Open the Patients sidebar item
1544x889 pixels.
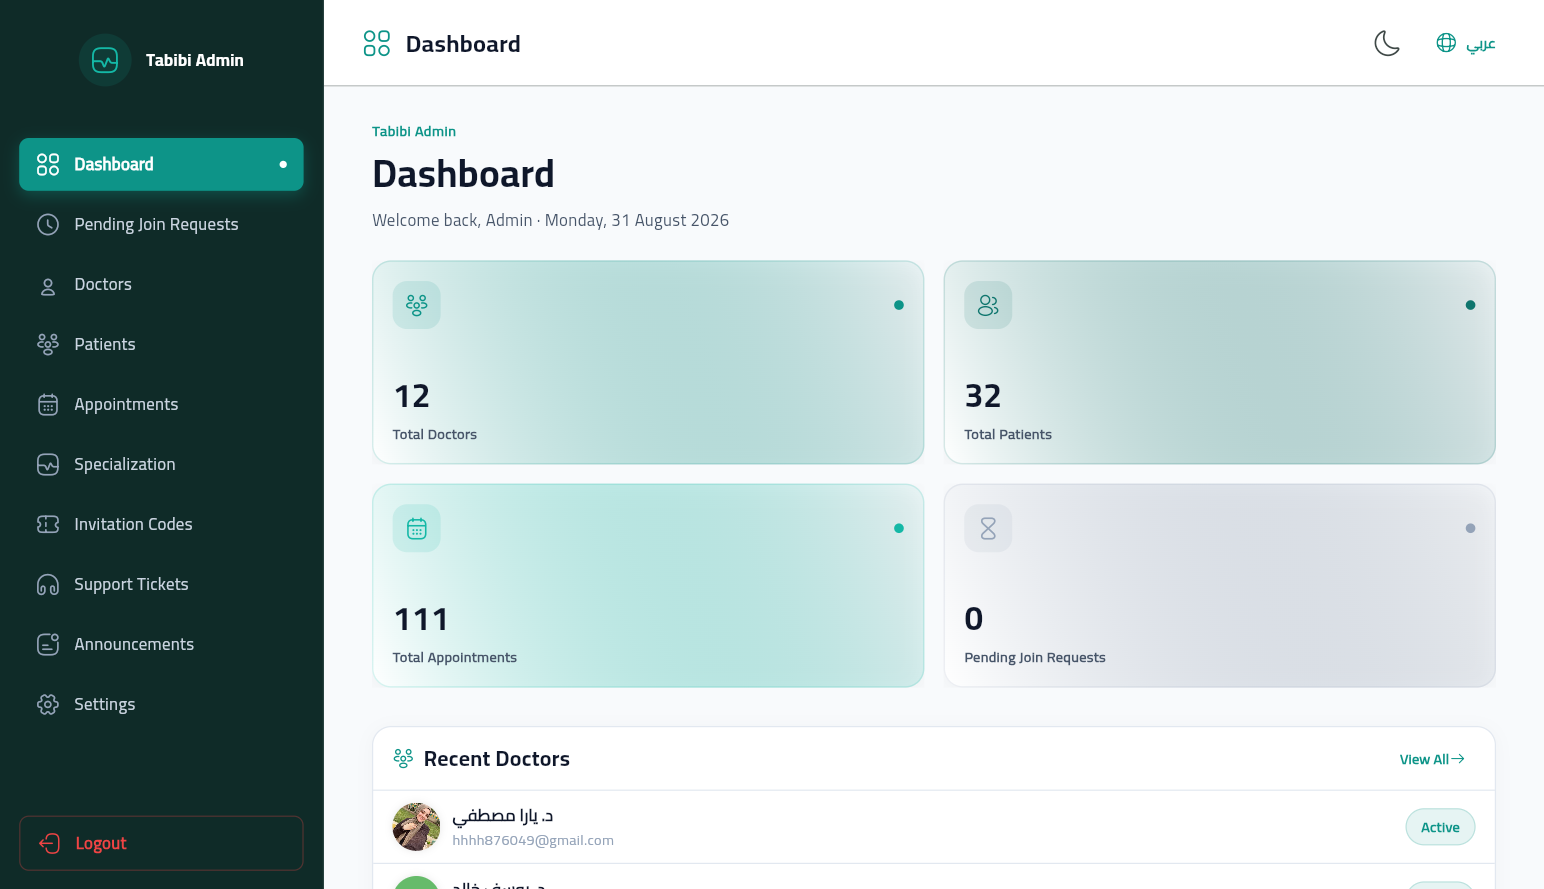(161, 344)
